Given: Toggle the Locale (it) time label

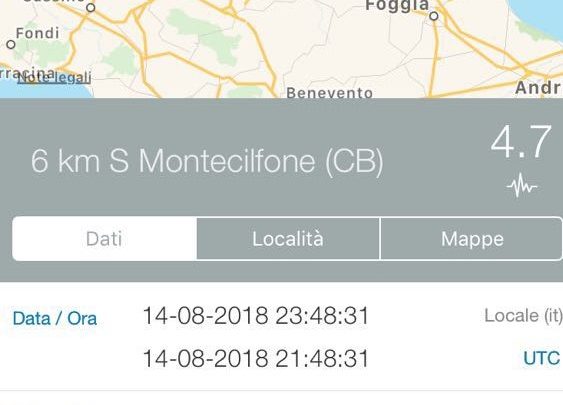Looking at the screenshot, I should (x=523, y=316).
